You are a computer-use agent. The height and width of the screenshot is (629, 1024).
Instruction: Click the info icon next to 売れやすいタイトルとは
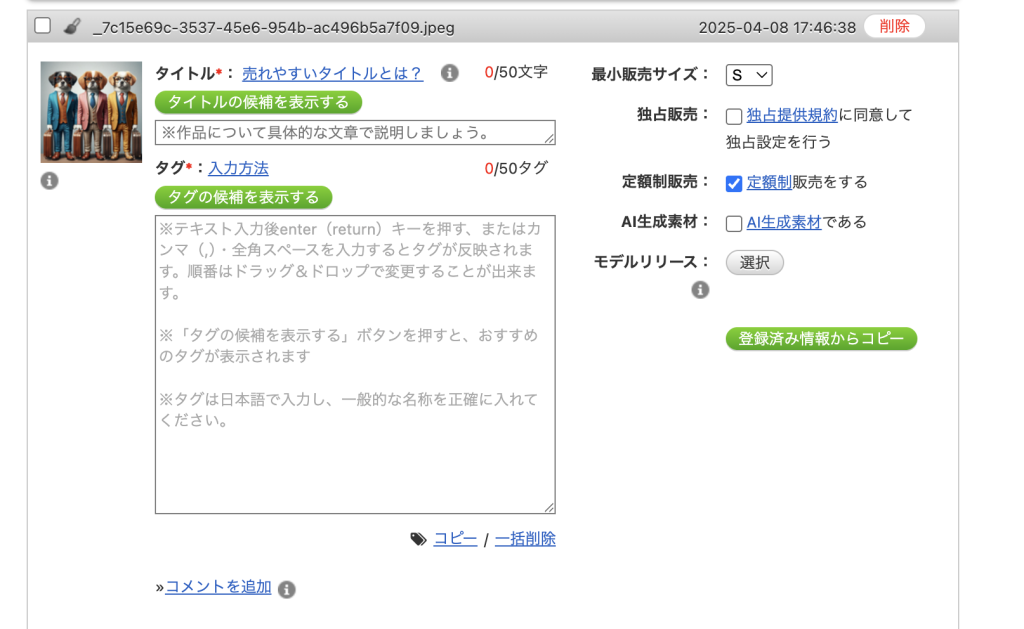[450, 73]
